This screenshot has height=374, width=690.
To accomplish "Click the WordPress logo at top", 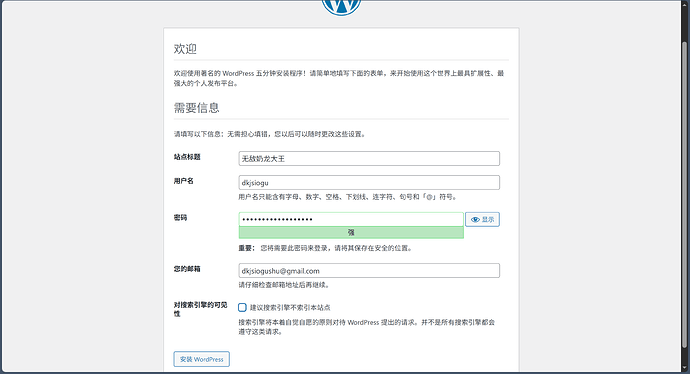I will 341,7.
